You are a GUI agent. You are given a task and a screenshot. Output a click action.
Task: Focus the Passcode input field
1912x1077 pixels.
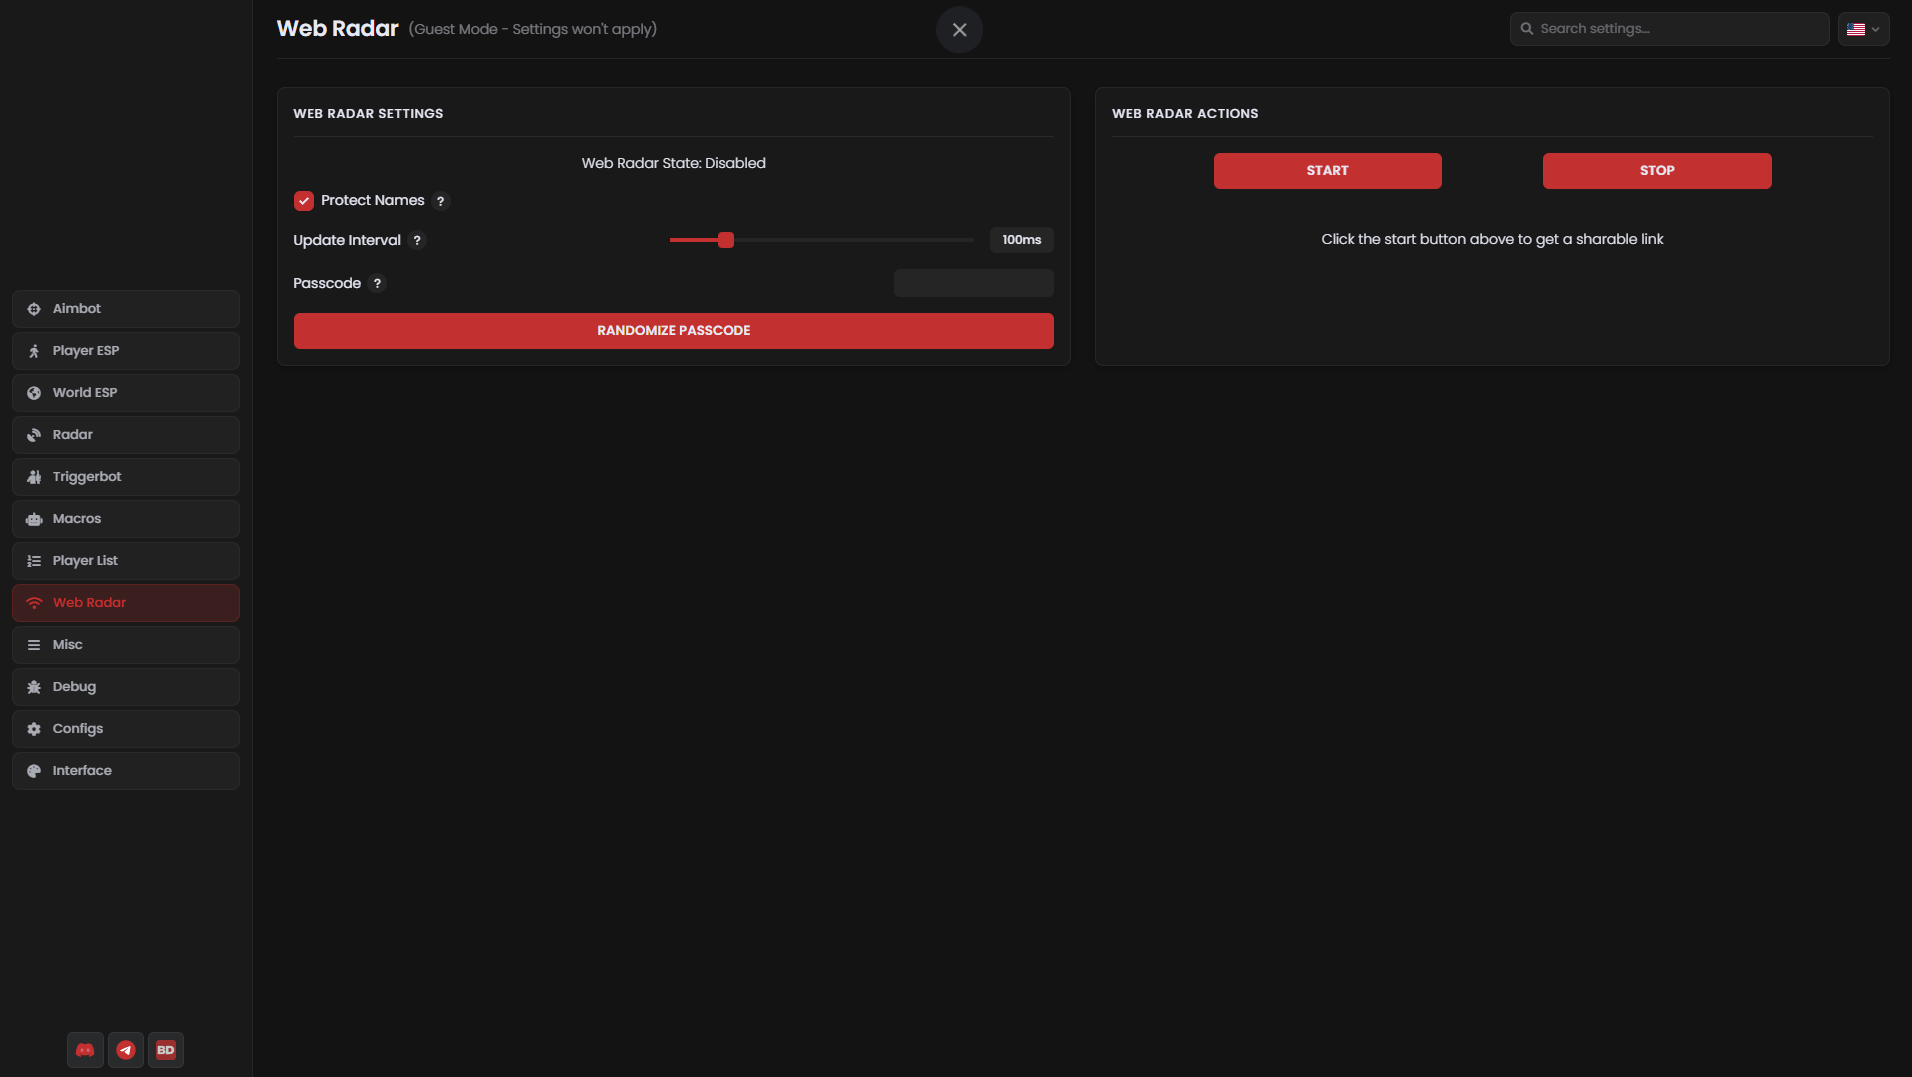coord(973,283)
